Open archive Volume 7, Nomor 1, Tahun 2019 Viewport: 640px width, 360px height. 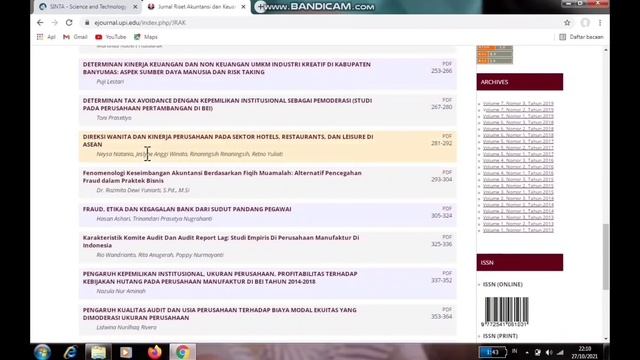point(518,116)
